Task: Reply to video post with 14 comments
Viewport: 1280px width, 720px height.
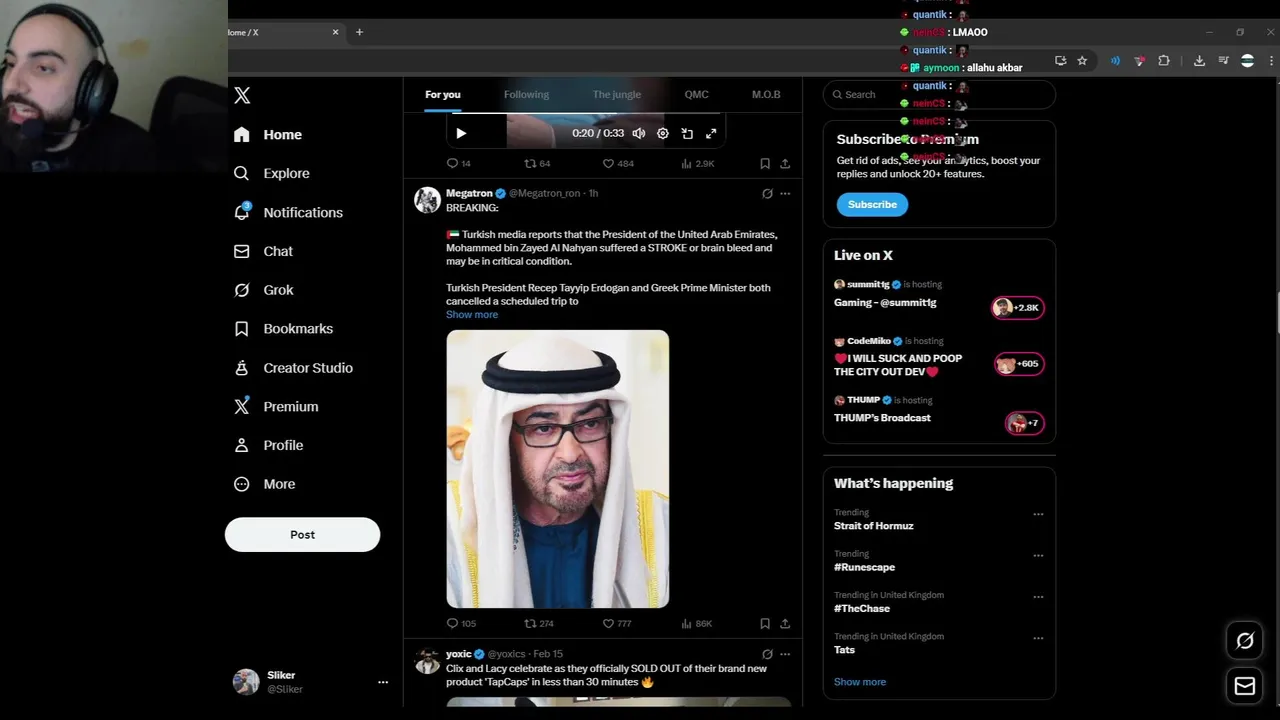Action: click(x=459, y=163)
